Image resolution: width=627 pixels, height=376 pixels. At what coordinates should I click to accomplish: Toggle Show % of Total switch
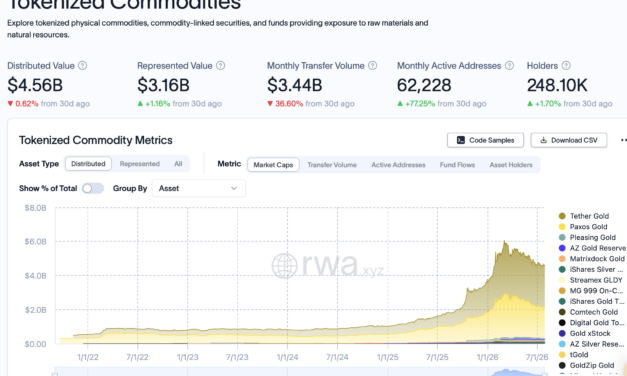pos(93,188)
